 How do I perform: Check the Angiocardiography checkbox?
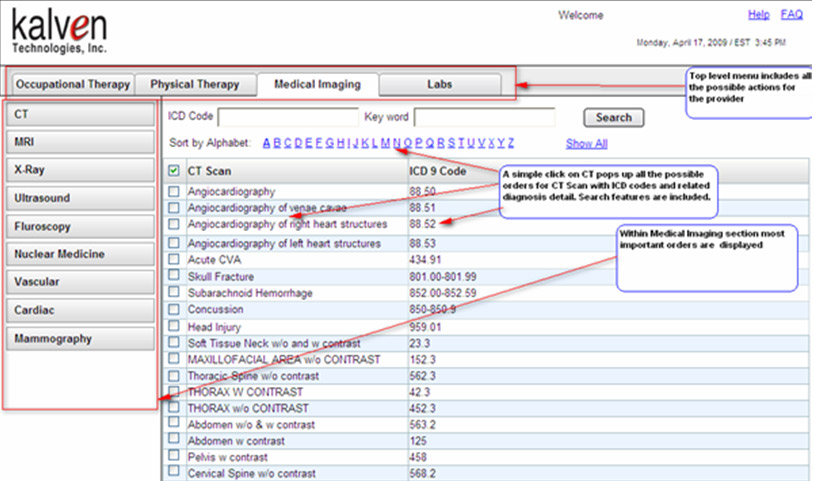175,191
